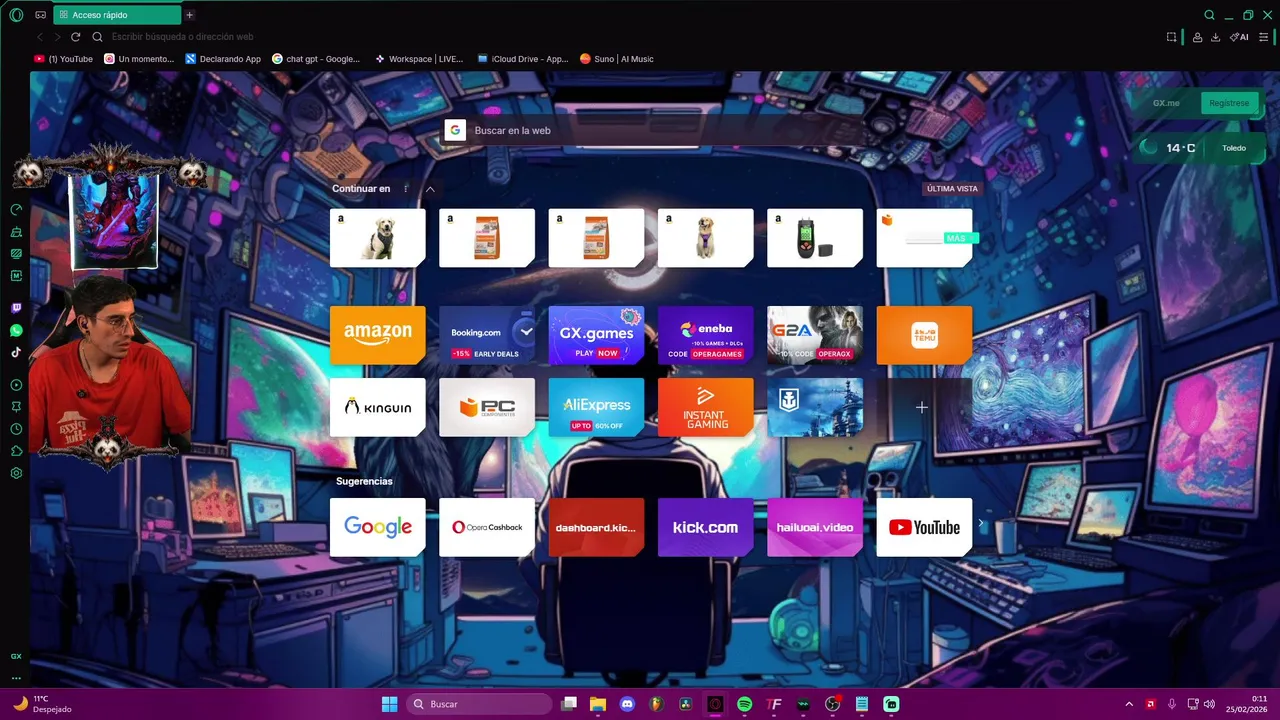The image size is (1280, 720).
Task: Open the Amazon speed dial tile
Action: click(378, 335)
